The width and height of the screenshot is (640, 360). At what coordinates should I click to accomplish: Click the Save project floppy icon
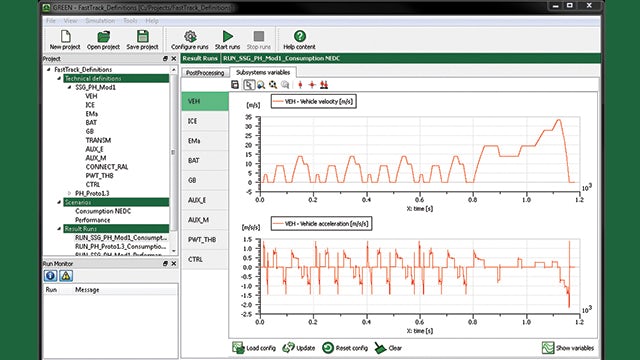[142, 36]
